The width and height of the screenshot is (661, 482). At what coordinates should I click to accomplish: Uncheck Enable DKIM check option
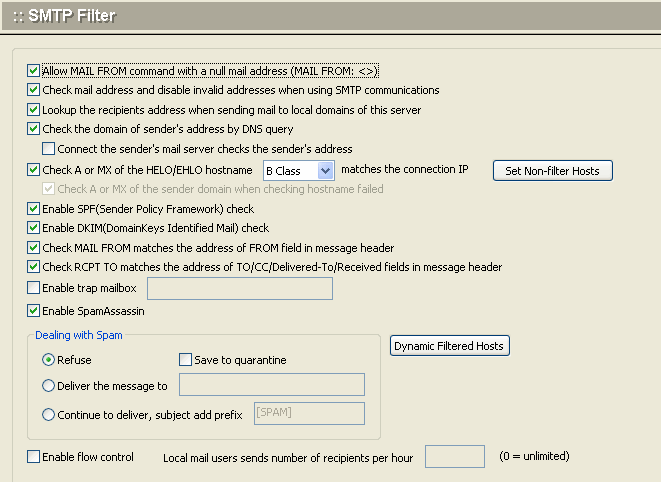[x=34, y=228]
